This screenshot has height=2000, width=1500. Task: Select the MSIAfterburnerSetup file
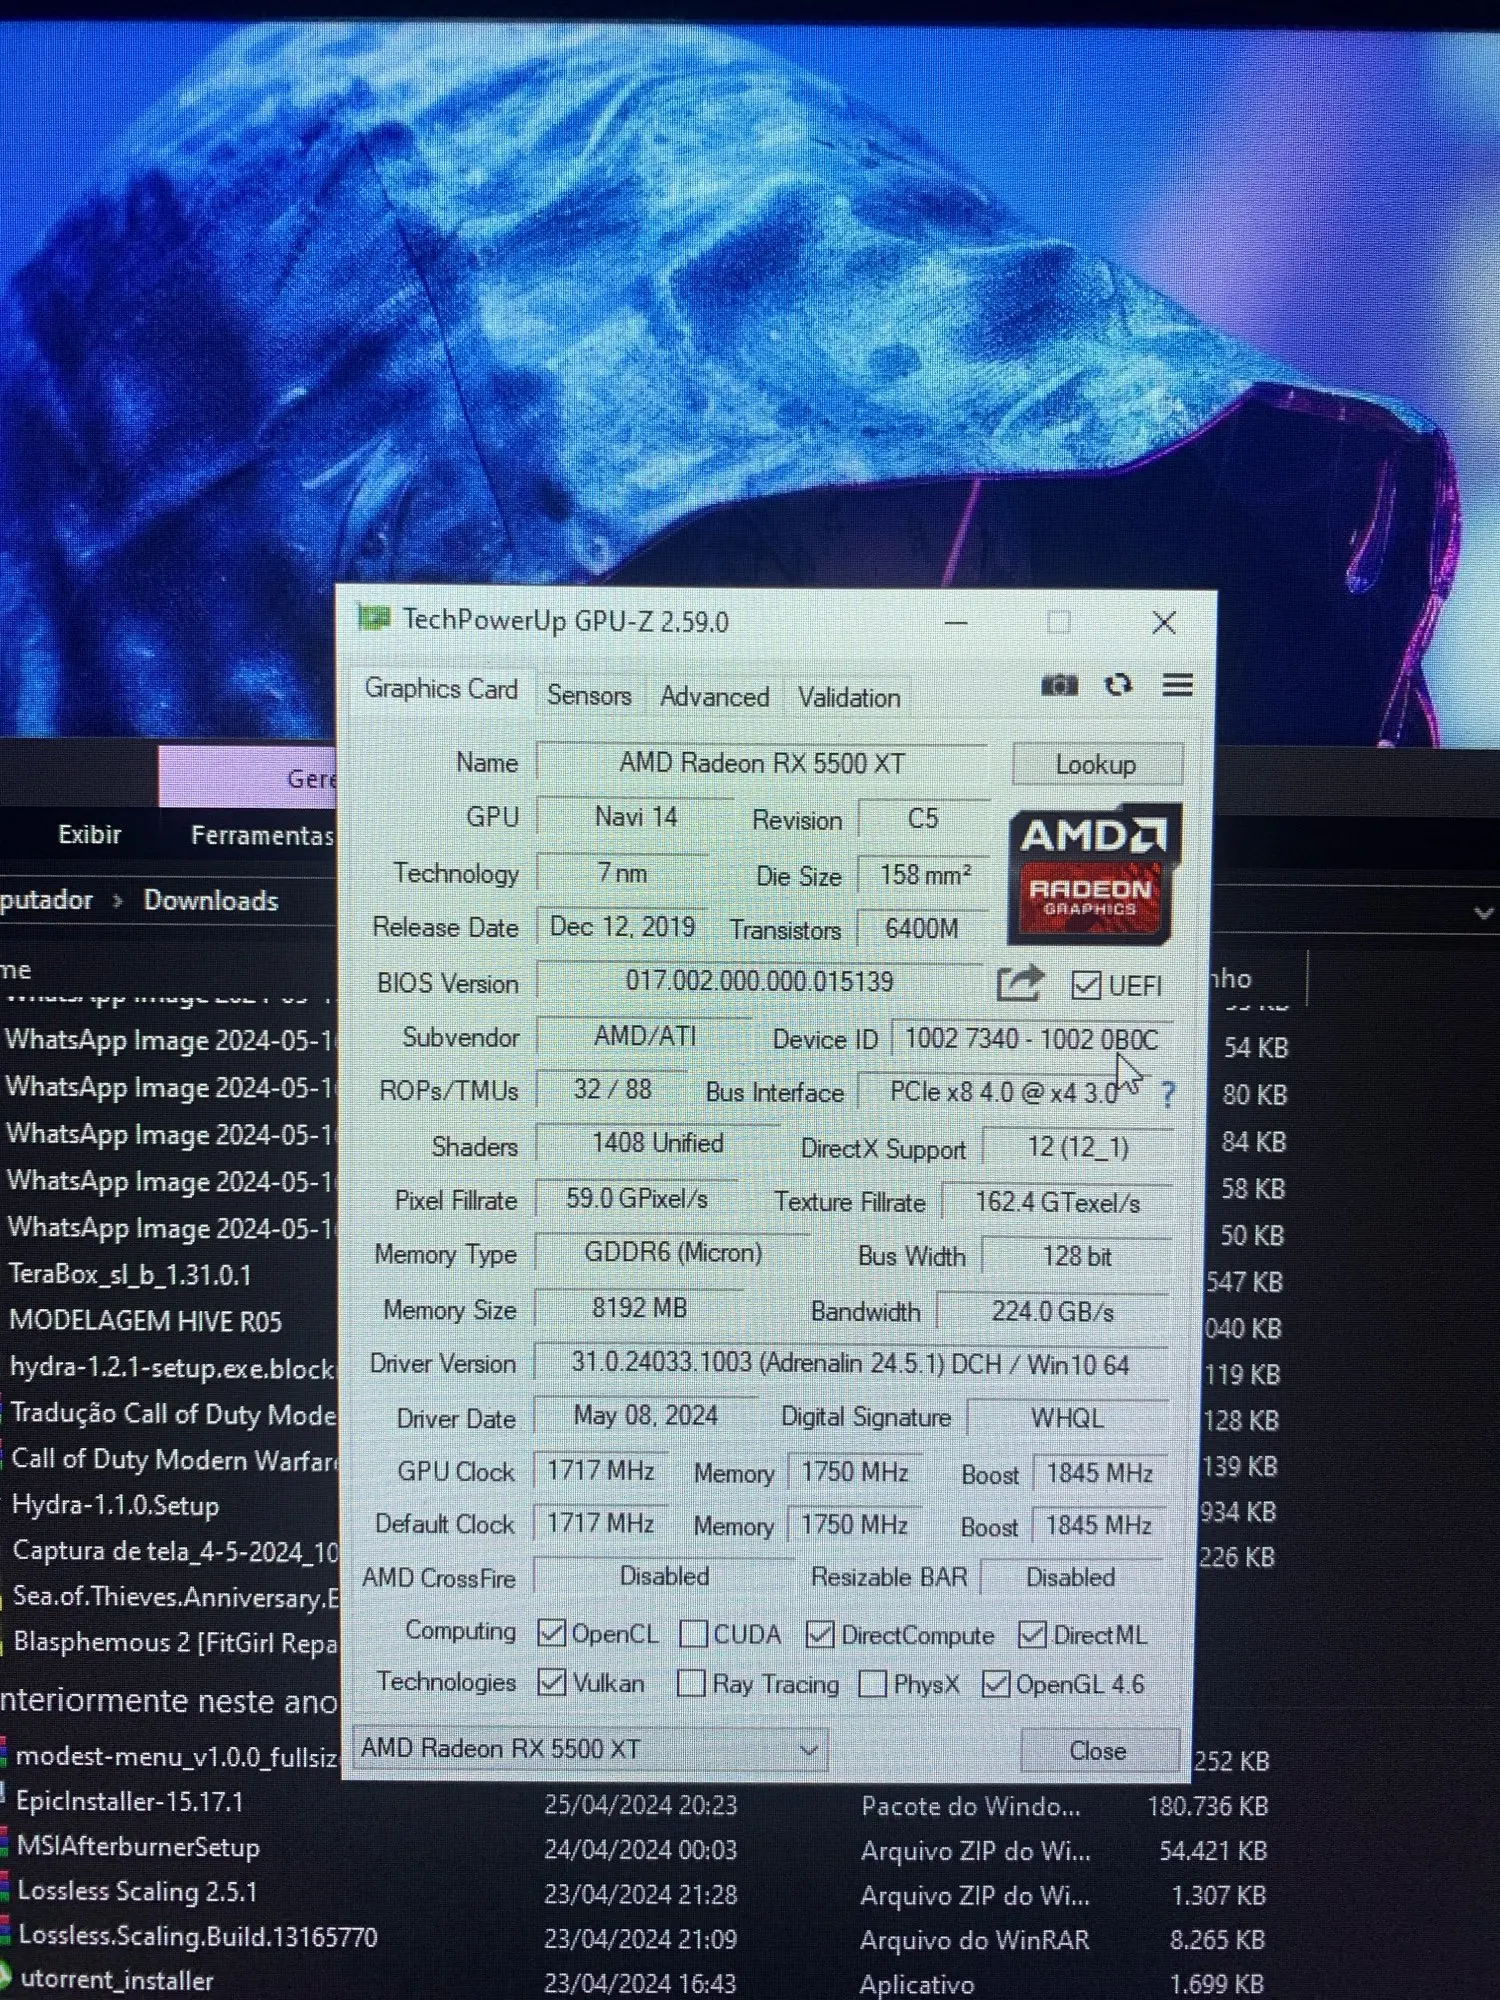tap(138, 1847)
